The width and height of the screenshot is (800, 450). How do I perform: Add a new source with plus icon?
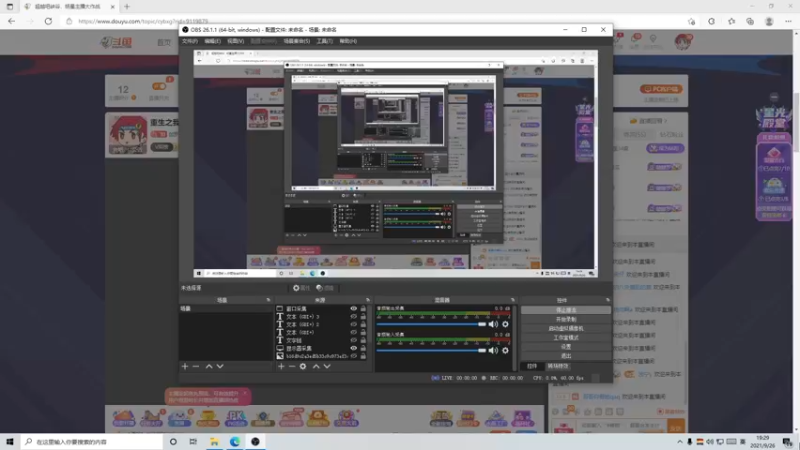coord(281,366)
